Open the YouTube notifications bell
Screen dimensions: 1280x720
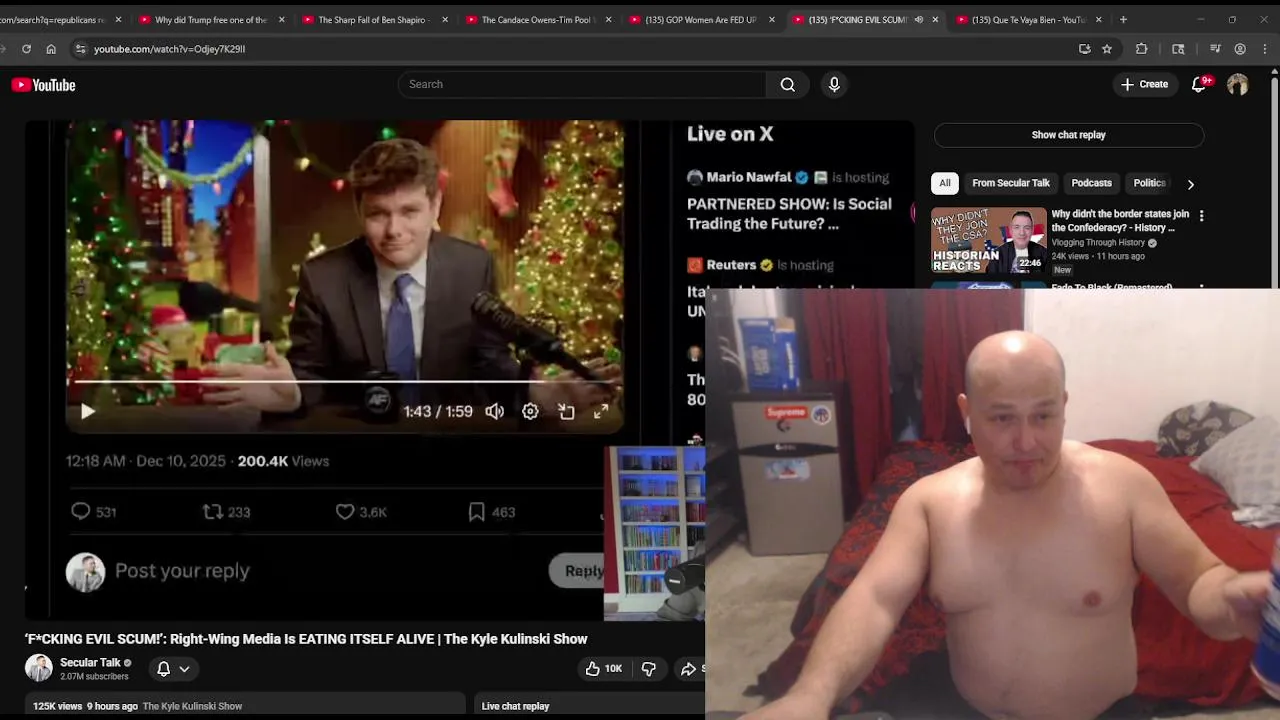tap(1199, 85)
